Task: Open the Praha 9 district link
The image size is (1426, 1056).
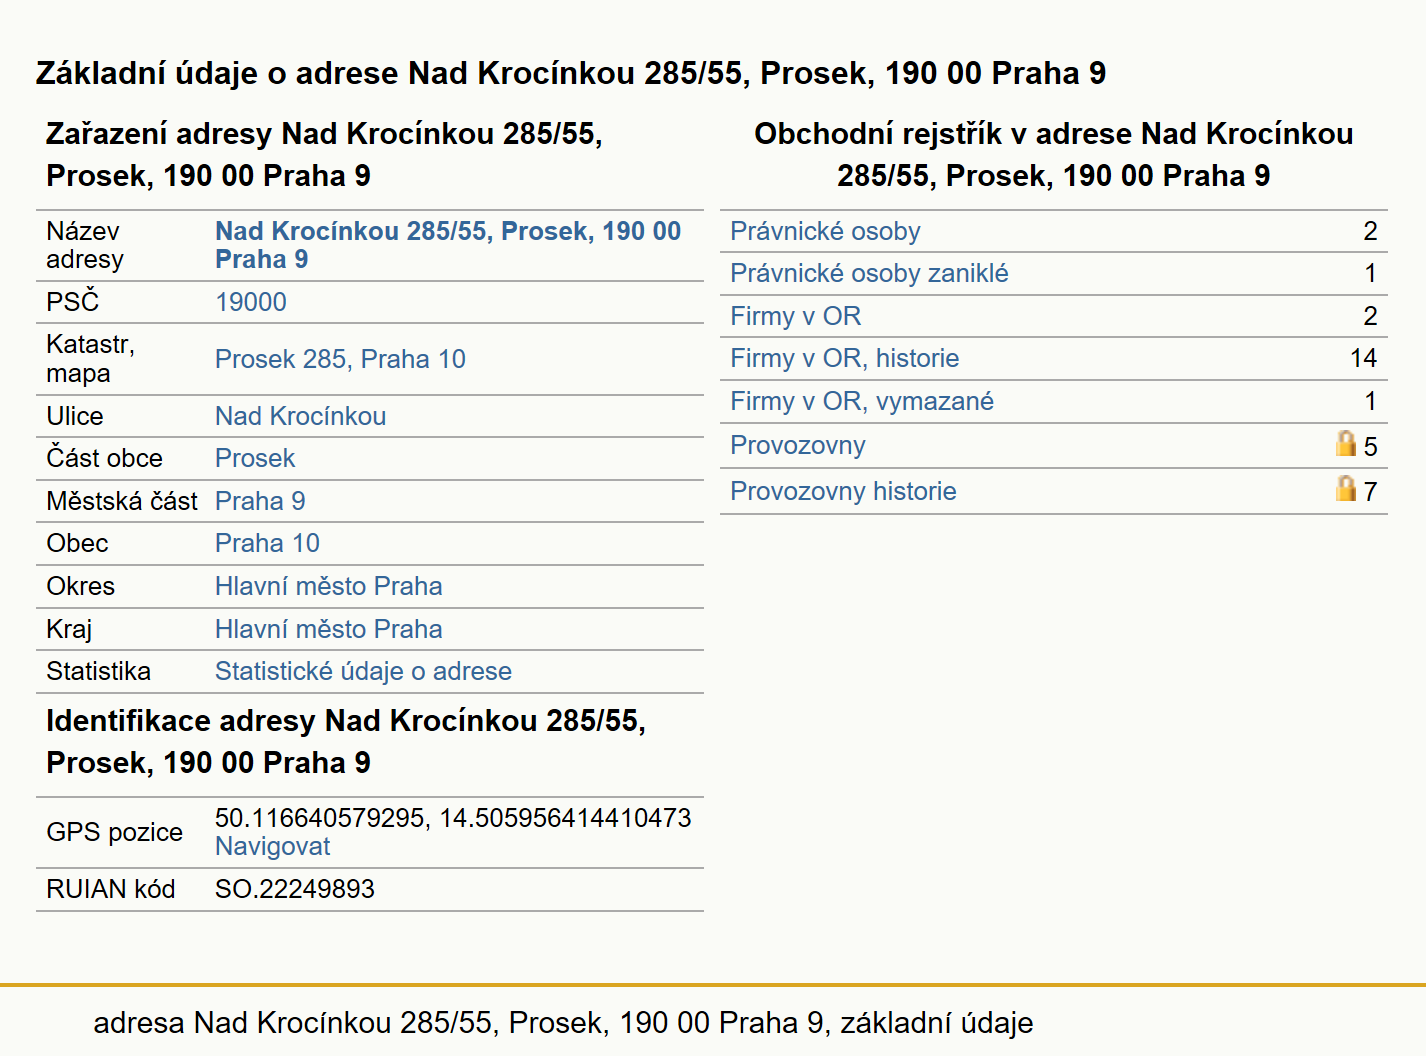Action: pos(260,501)
